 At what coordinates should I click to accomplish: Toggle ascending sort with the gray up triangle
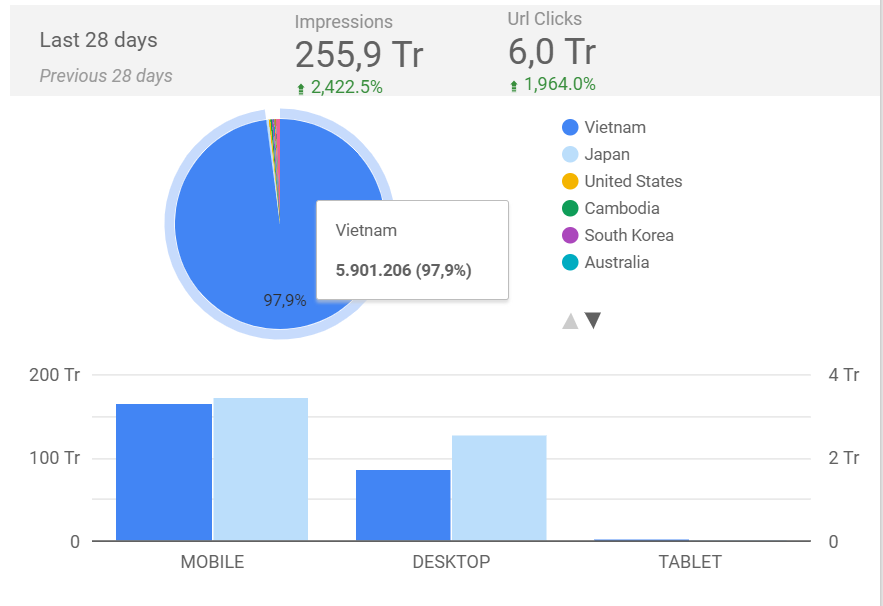[x=569, y=319]
